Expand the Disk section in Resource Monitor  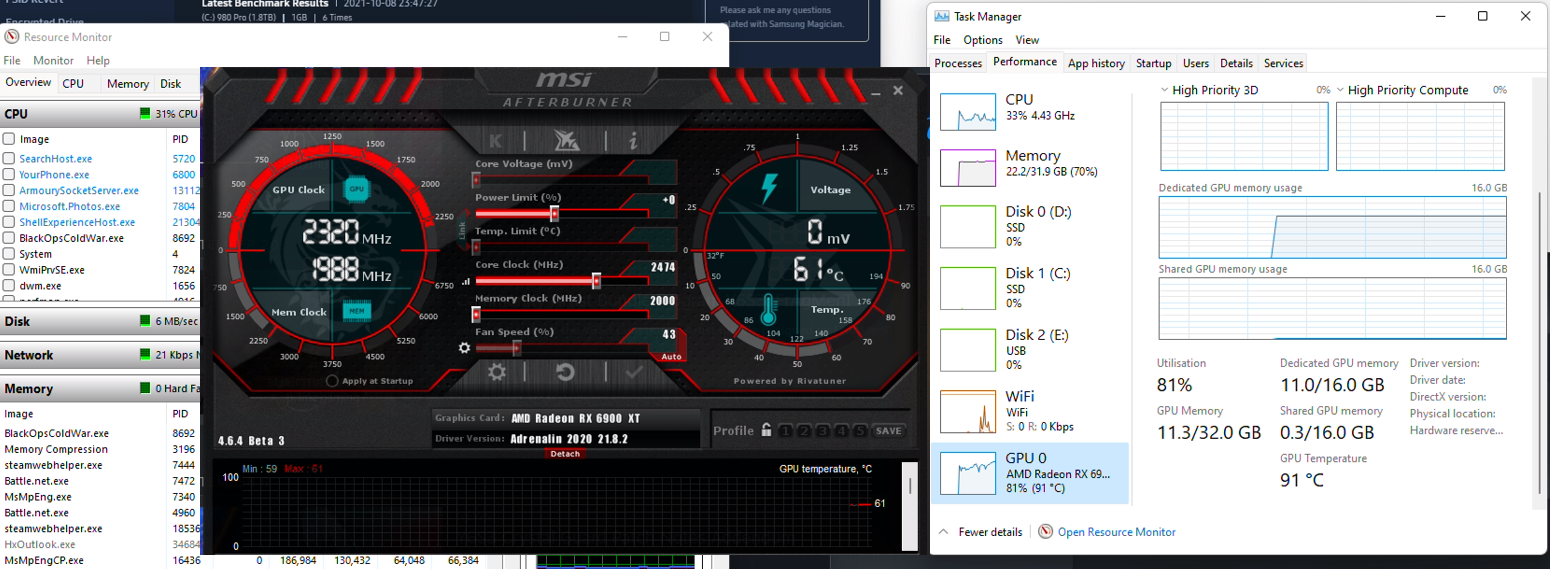[100, 322]
